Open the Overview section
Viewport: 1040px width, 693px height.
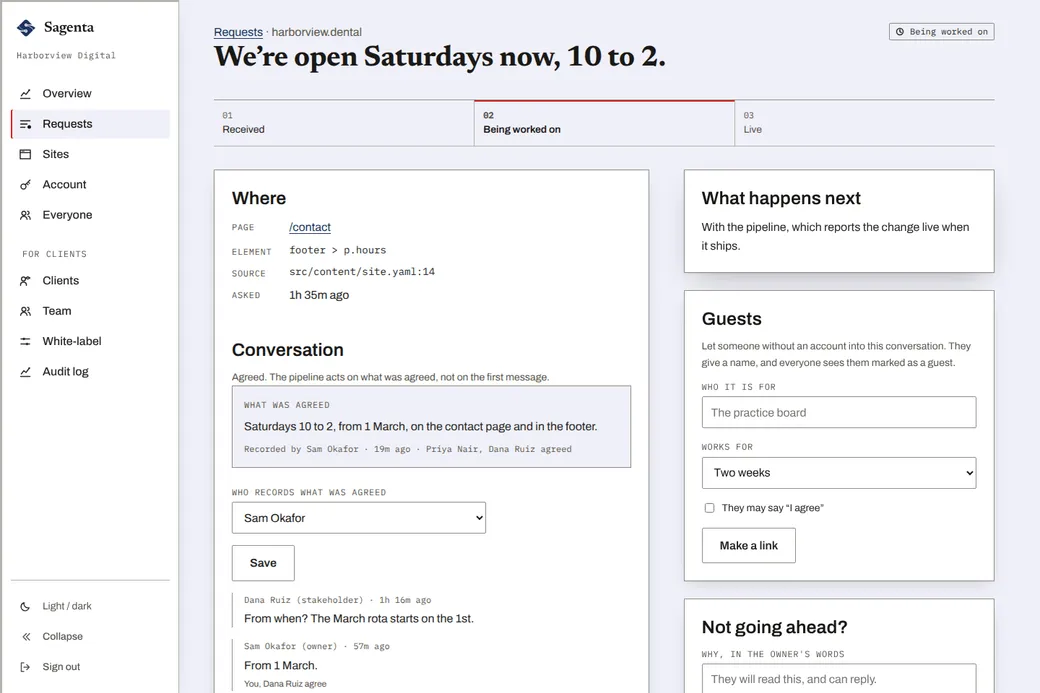(x=90, y=94)
